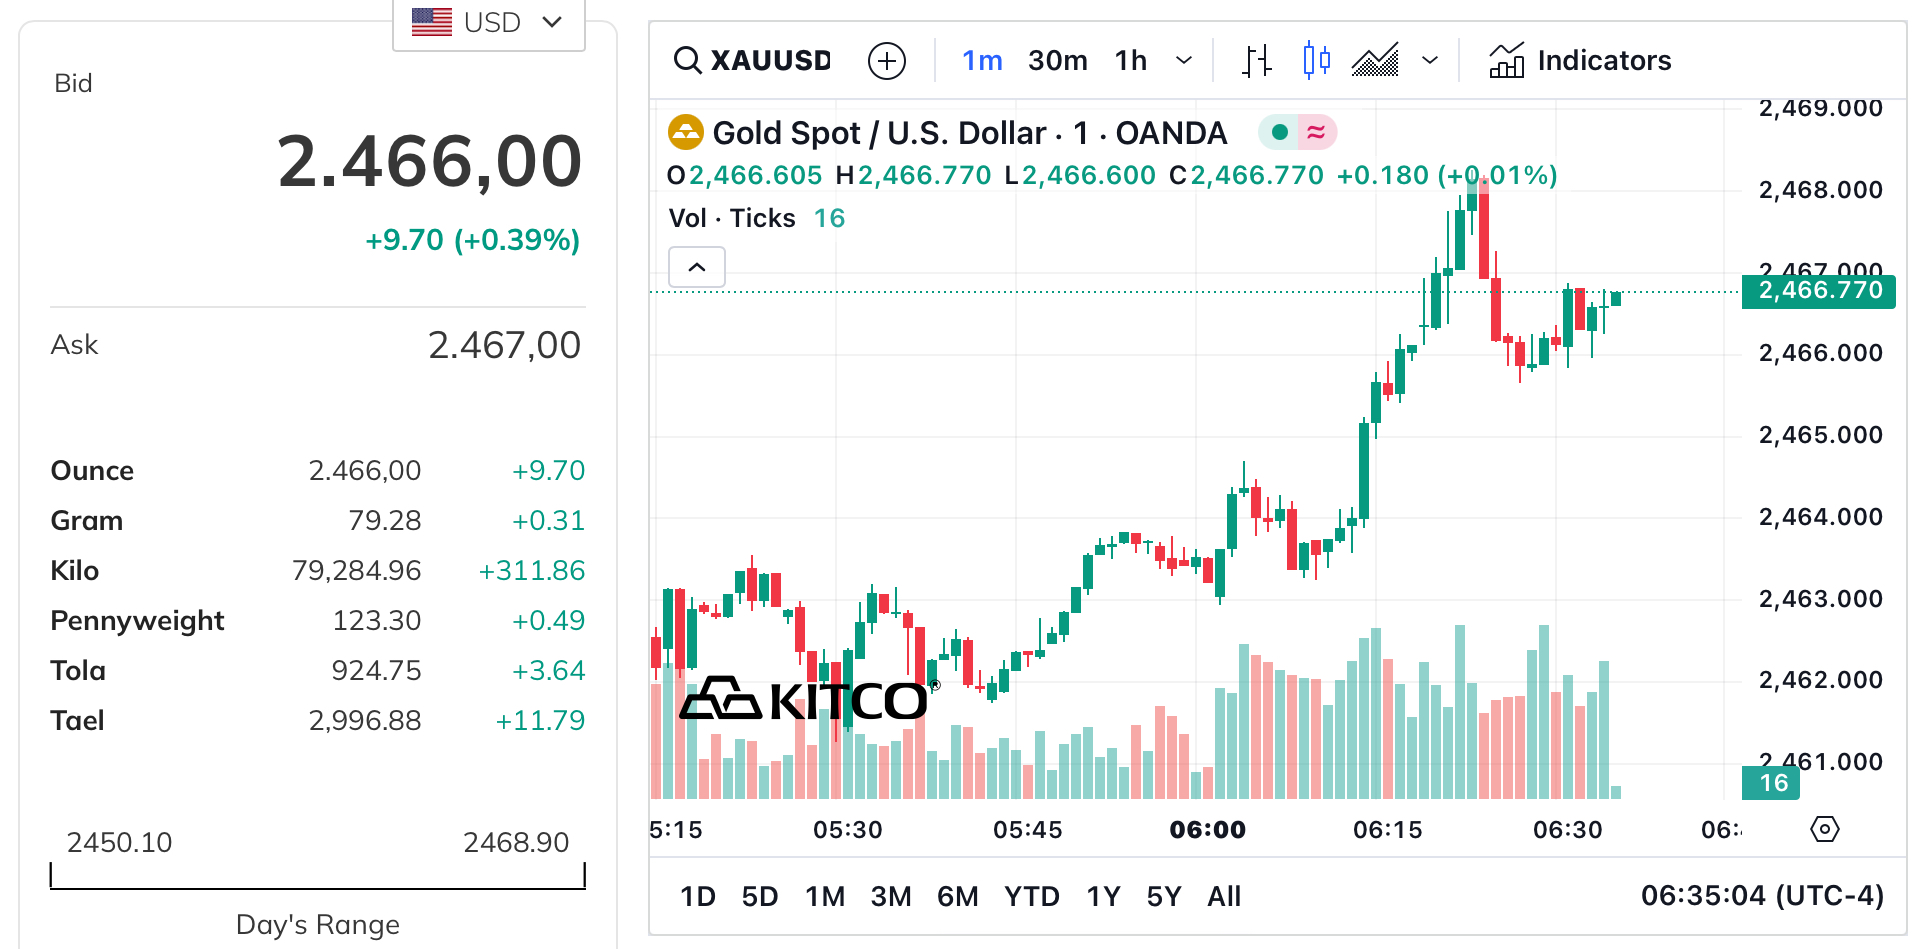This screenshot has width=1920, height=949.
Task: Click the Kilo change +311.86
Action: (x=532, y=571)
